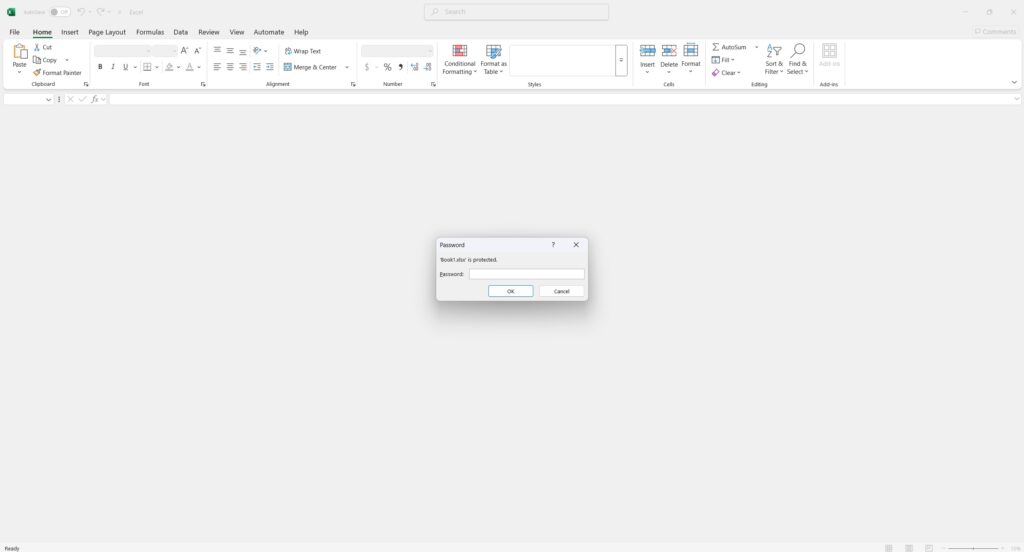Screen dimensions: 1024x552
Task: Open Sort & Filter icon
Action: pyautogui.click(x=774, y=51)
